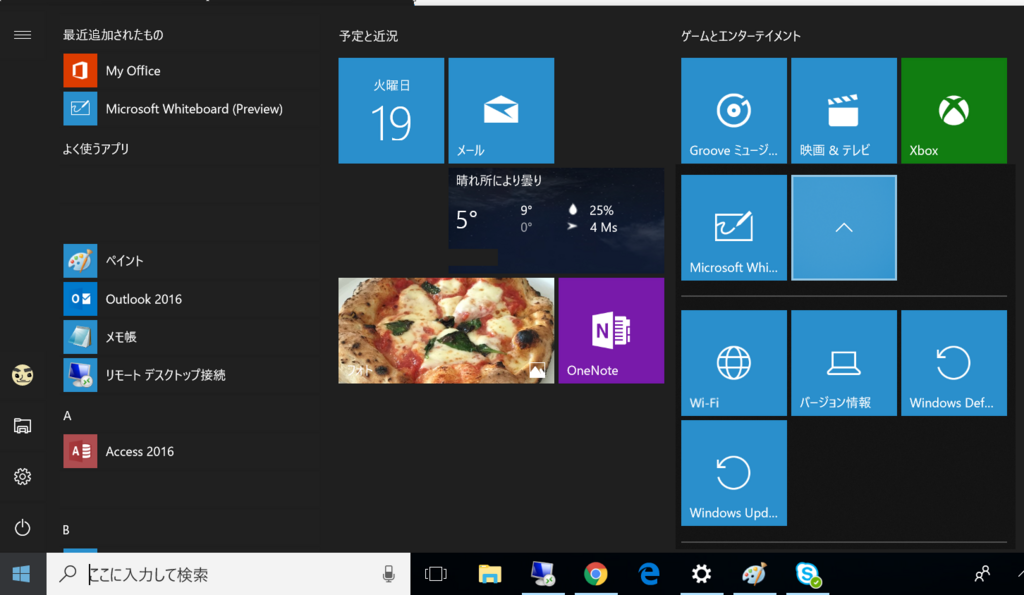
Task: Launch Access 2016
Action: click(x=191, y=451)
